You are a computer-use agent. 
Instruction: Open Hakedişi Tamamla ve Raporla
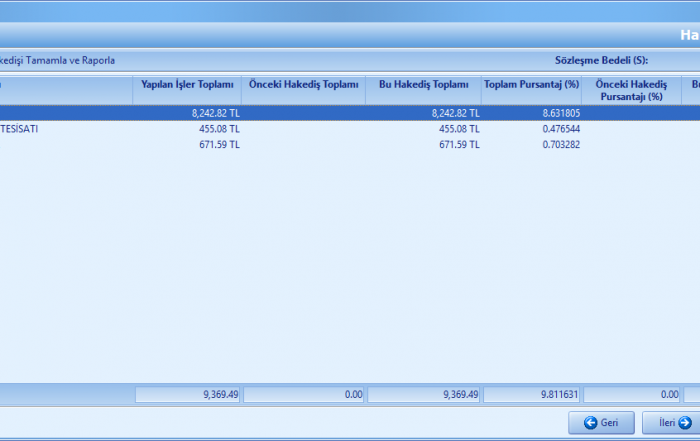57,60
